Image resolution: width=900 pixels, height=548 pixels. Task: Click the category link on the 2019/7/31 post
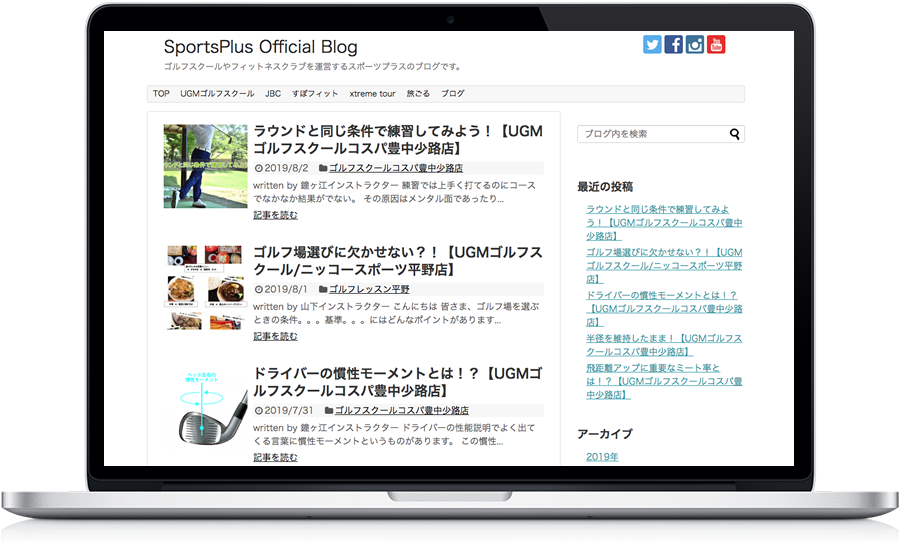pyautogui.click(x=401, y=410)
